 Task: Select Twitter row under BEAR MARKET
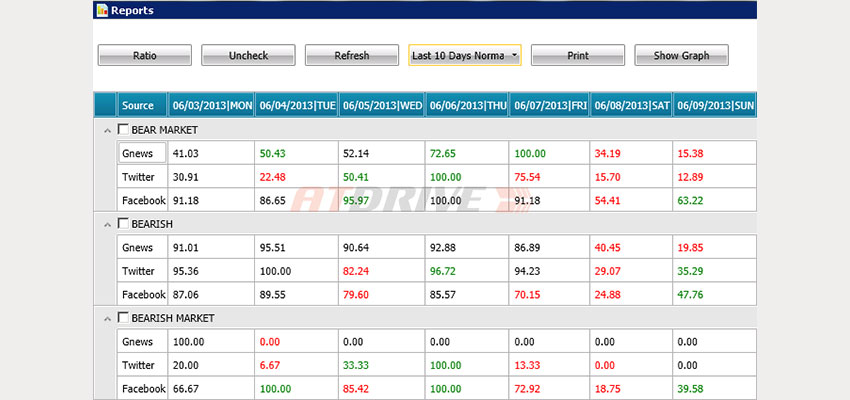[437, 177]
